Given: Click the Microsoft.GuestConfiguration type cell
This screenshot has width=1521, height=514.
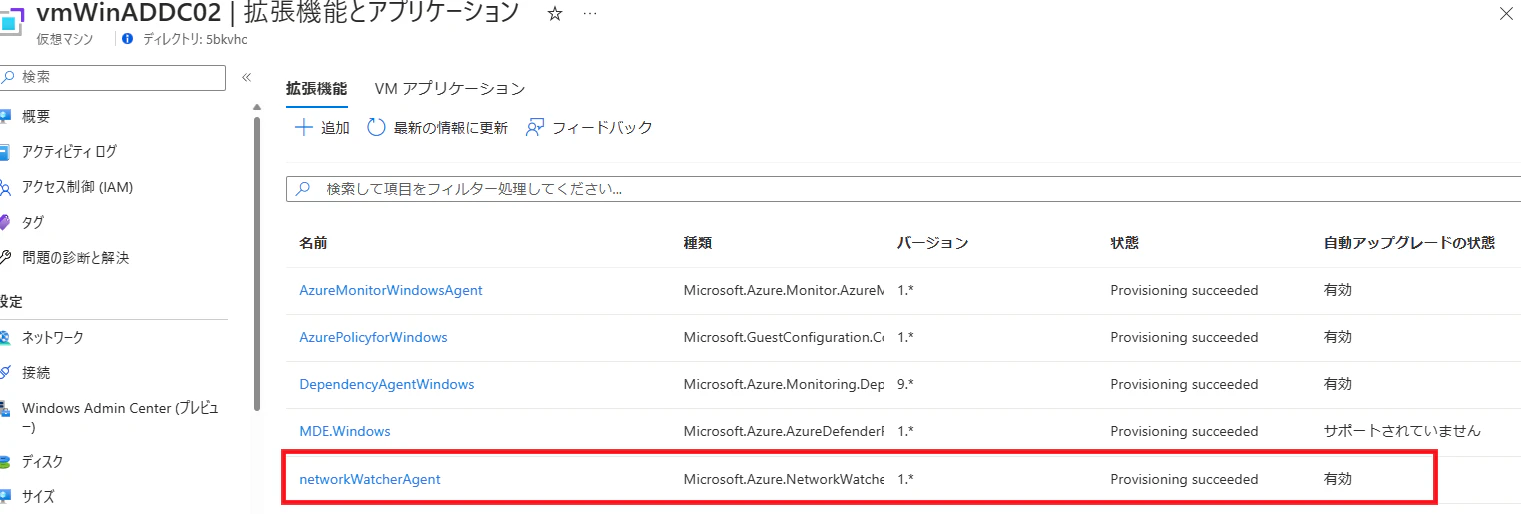Looking at the screenshot, I should pyautogui.click(x=784, y=337).
